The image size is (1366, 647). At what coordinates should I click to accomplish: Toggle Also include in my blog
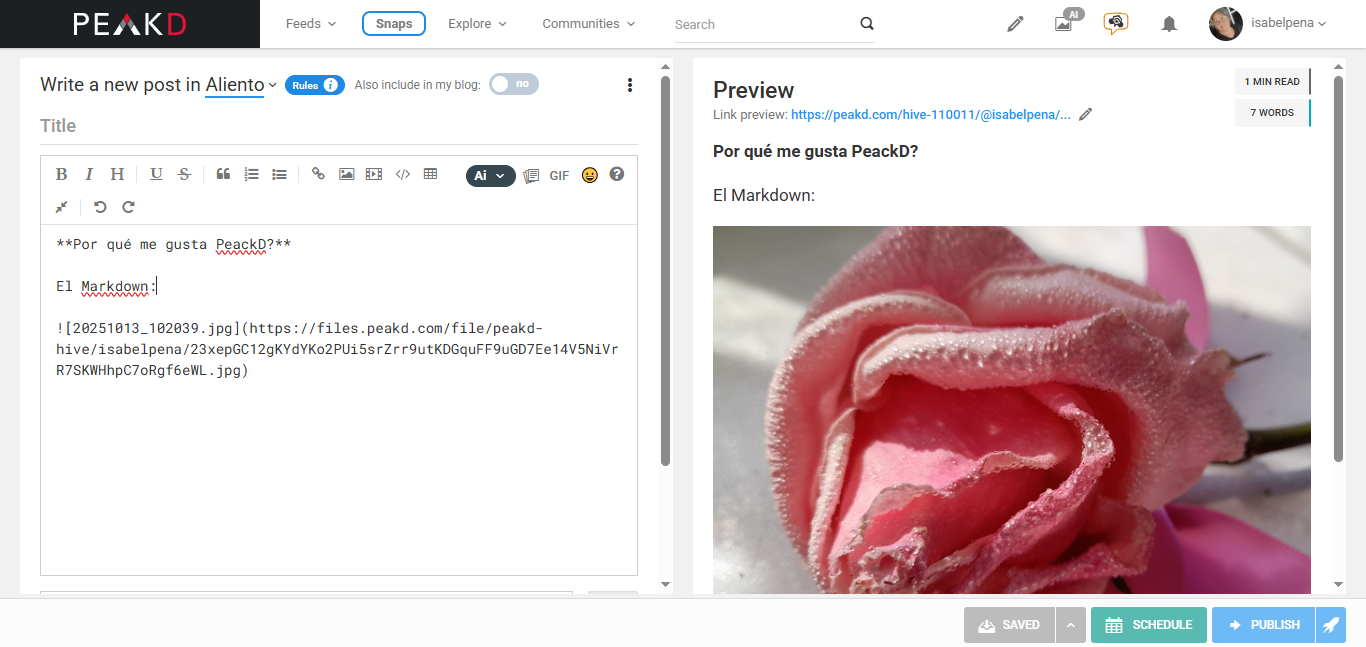[514, 84]
